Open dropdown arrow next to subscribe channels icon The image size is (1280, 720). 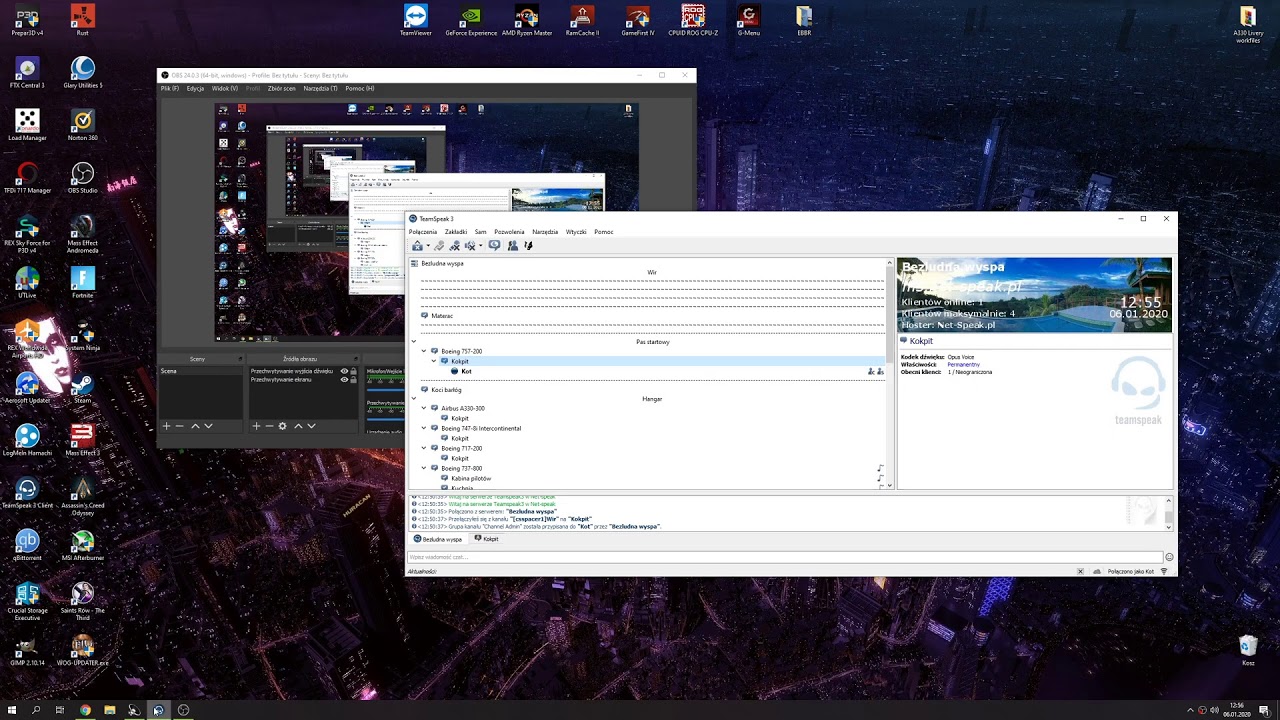coord(481,245)
